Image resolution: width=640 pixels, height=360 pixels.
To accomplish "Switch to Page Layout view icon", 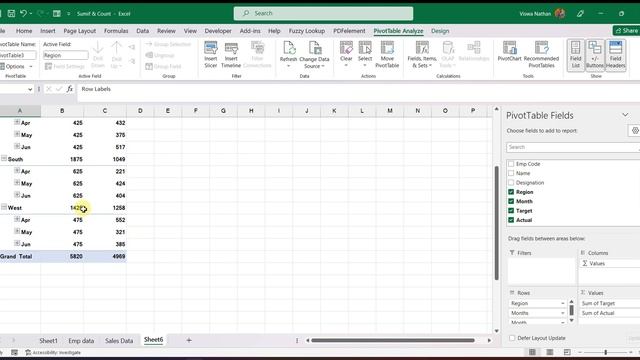I will click(x=550, y=352).
